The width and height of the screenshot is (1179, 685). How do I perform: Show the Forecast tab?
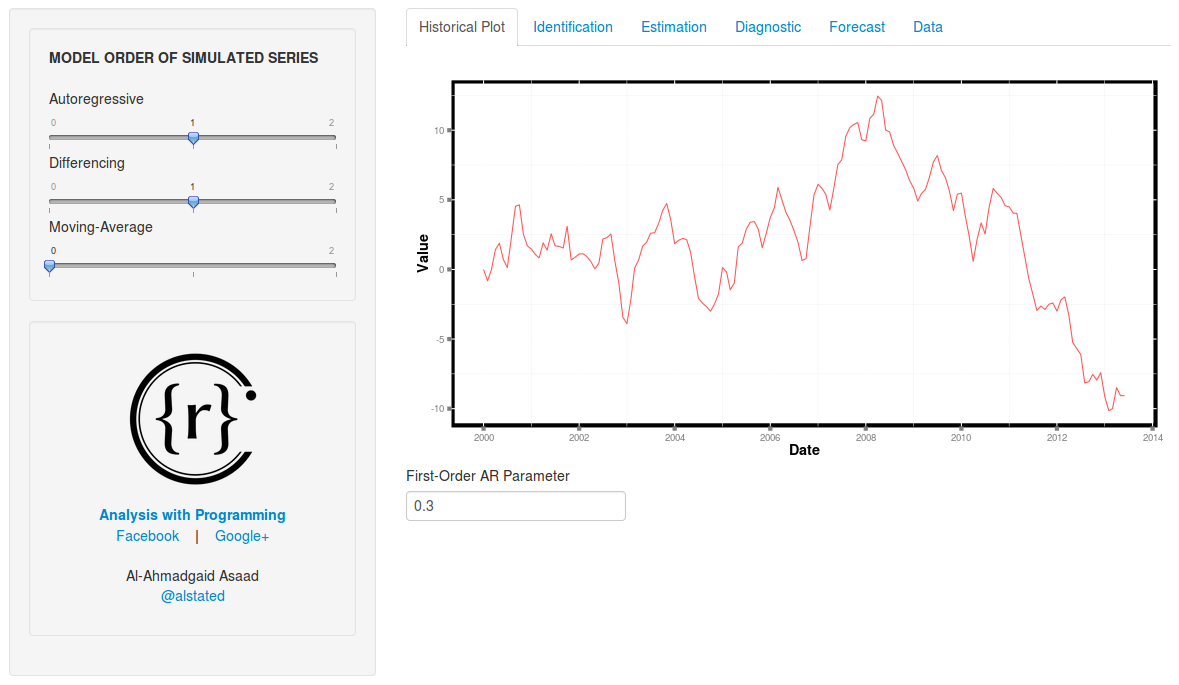(856, 27)
